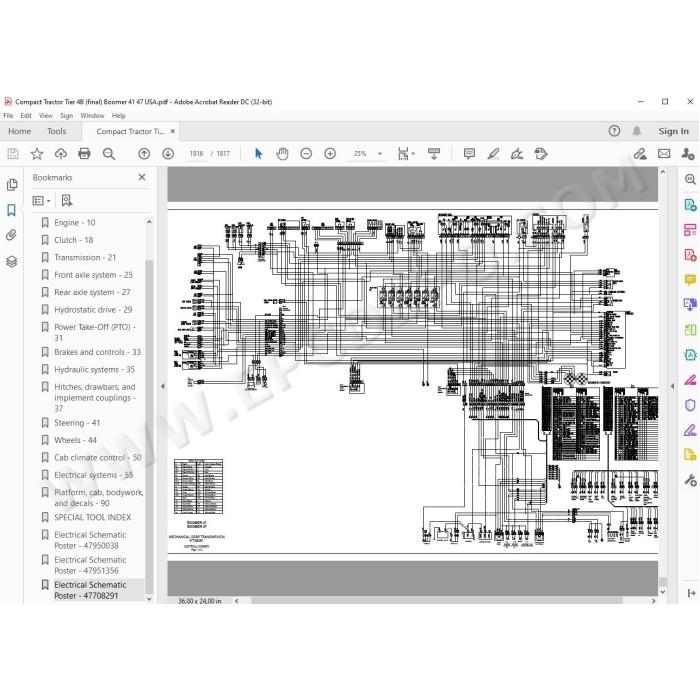Viewport: 700px width, 700px height.
Task: Click the Sign In button
Action: tap(673, 131)
